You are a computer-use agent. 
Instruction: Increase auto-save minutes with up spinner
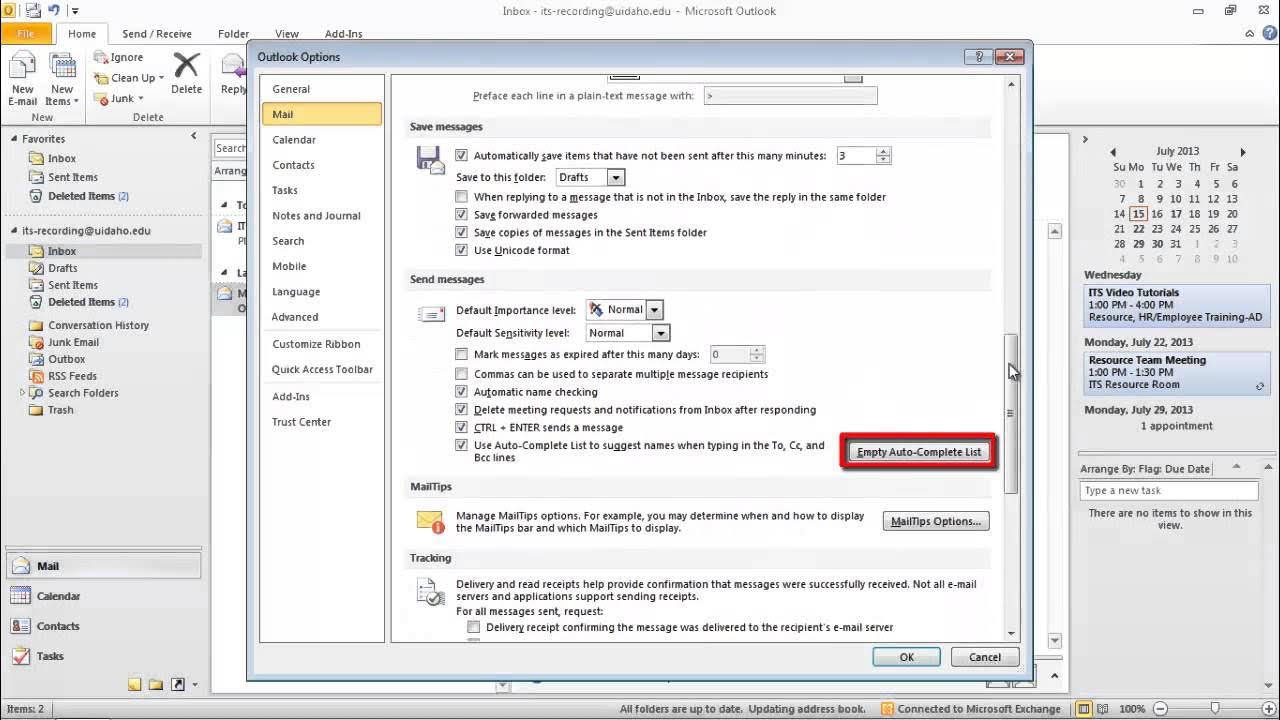(x=883, y=152)
